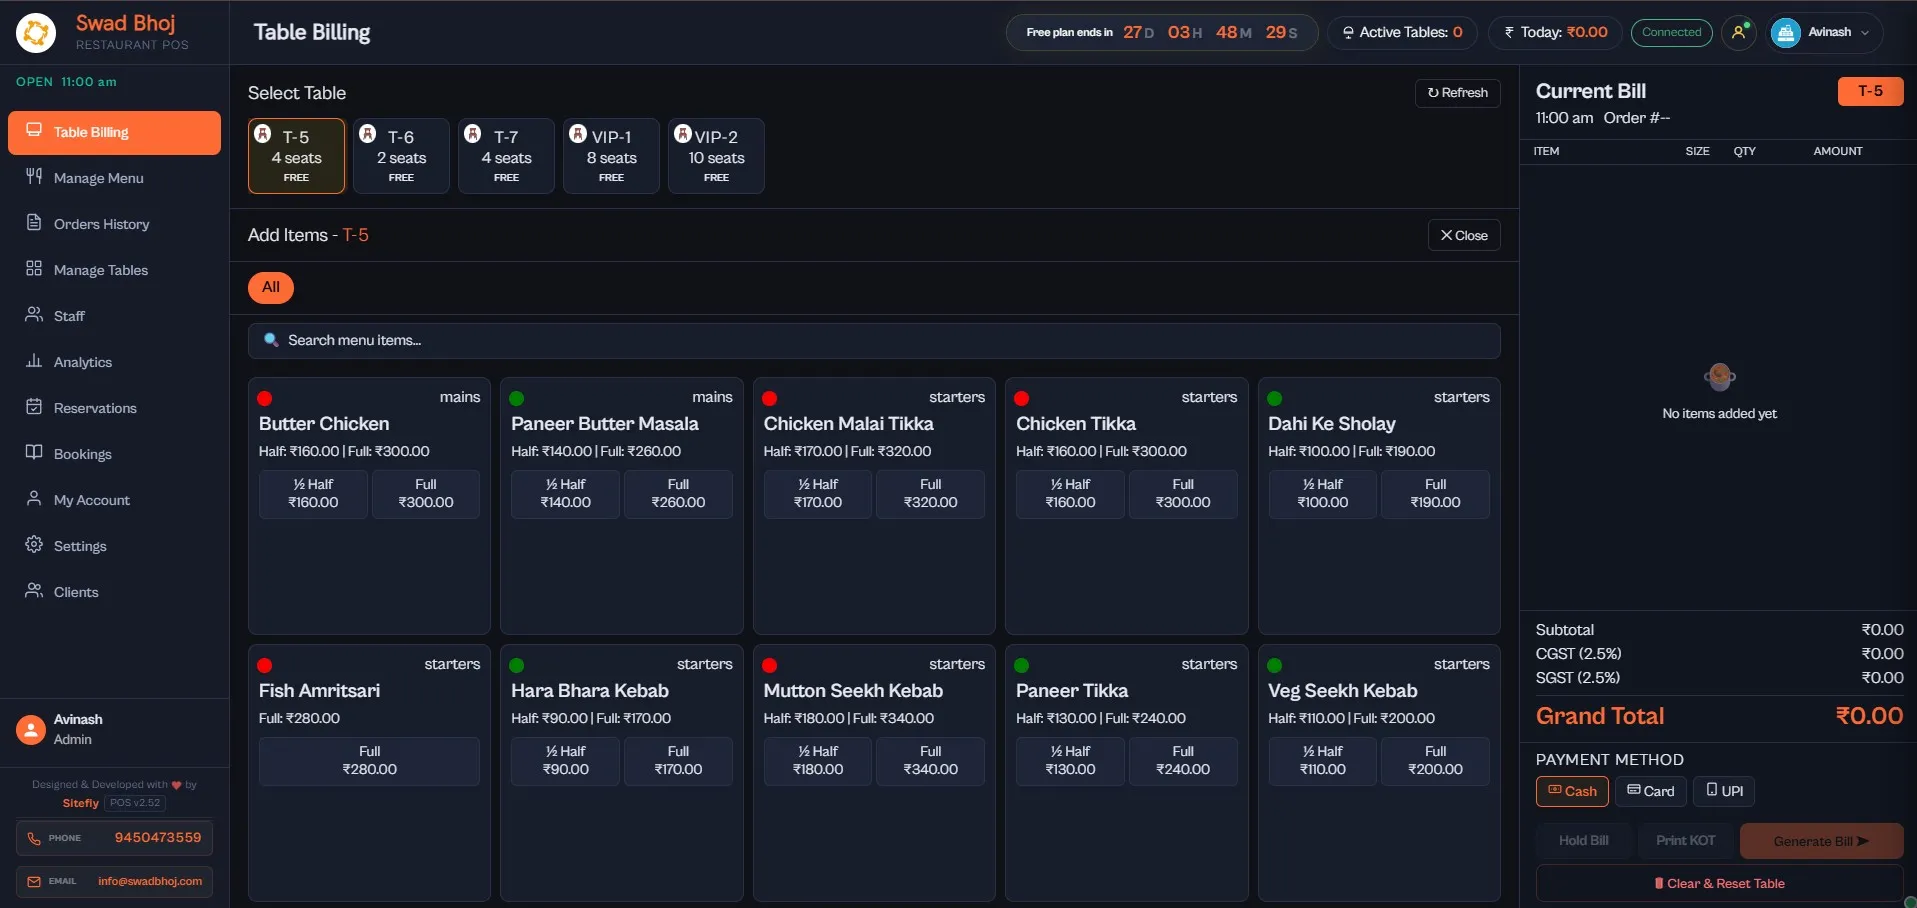Click the Orders History document icon
The height and width of the screenshot is (908, 1917).
click(34, 222)
